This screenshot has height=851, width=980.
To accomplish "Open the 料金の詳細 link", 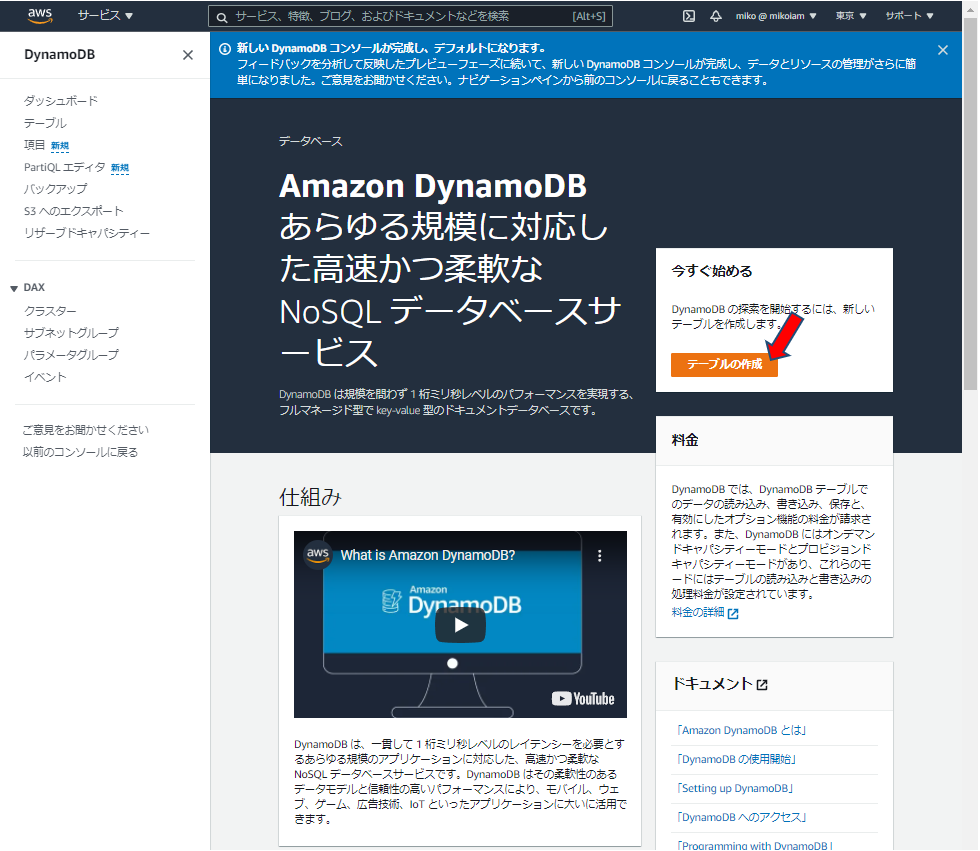I will click(698, 612).
